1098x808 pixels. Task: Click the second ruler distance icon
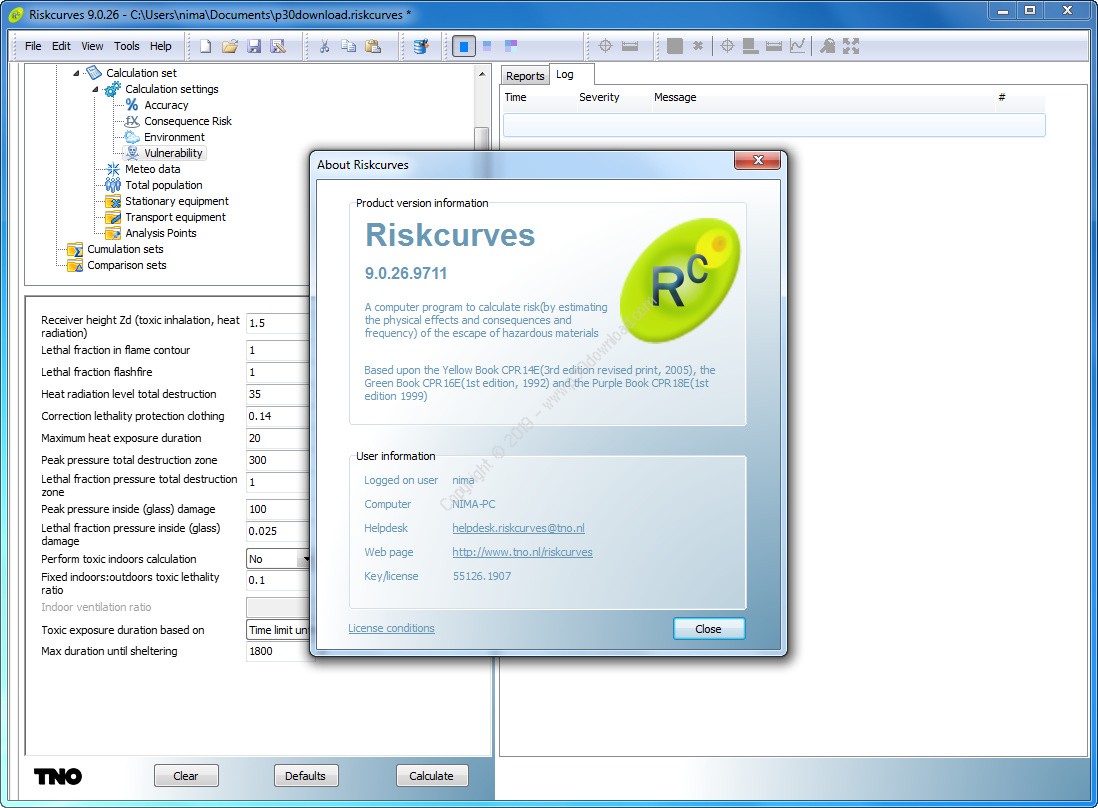774,46
